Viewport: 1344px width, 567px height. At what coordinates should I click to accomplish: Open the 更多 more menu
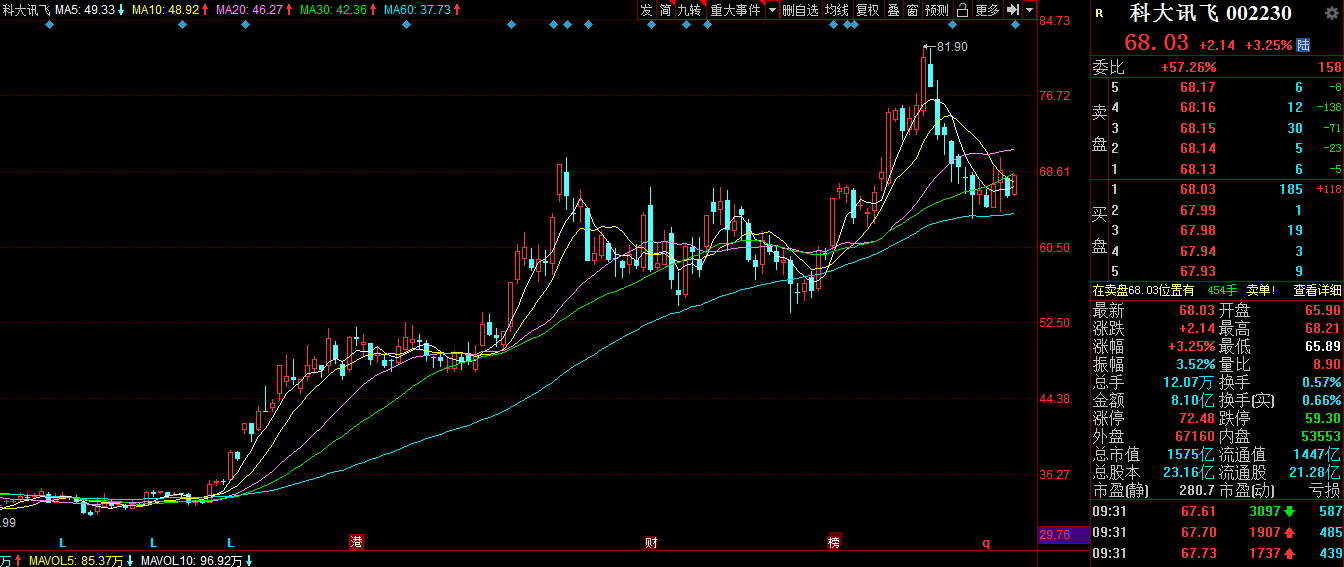987,10
